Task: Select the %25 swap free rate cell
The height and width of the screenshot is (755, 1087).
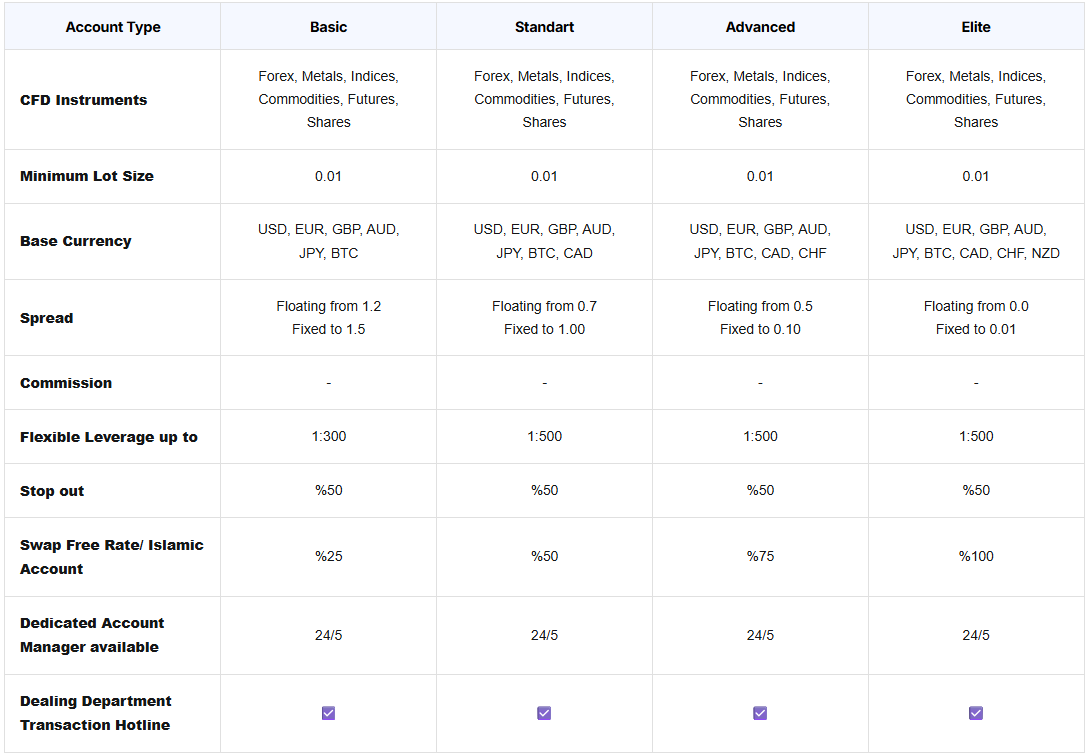Action: [x=328, y=556]
